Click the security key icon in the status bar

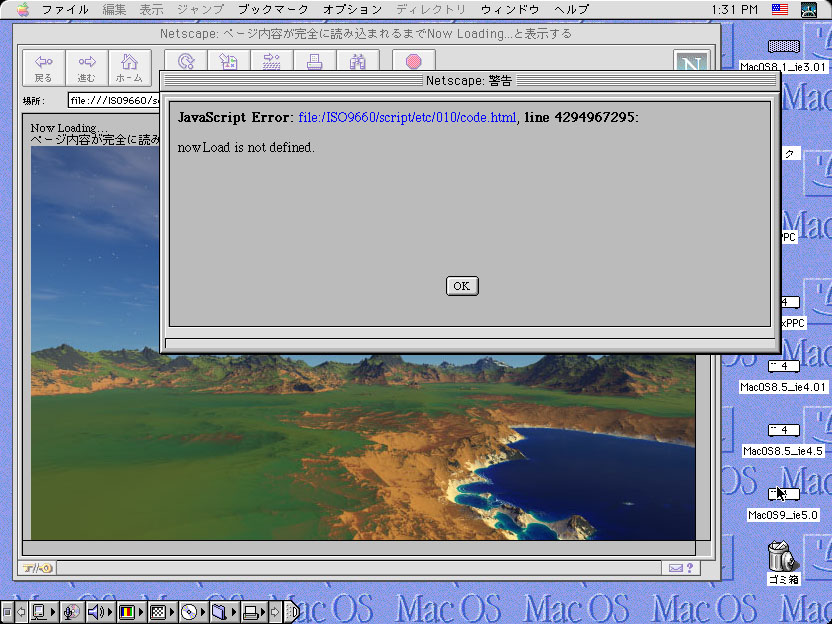(37, 568)
